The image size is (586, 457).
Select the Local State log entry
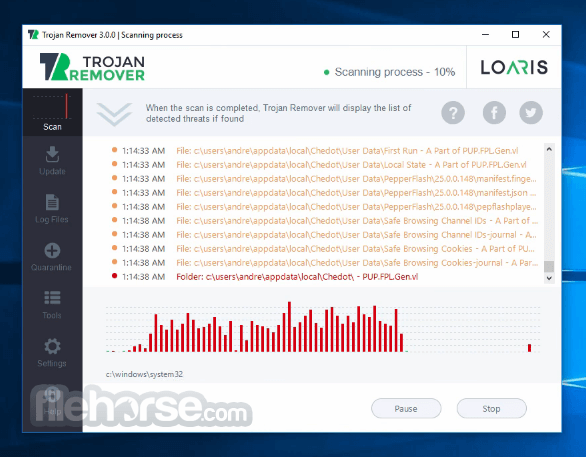tap(319, 165)
